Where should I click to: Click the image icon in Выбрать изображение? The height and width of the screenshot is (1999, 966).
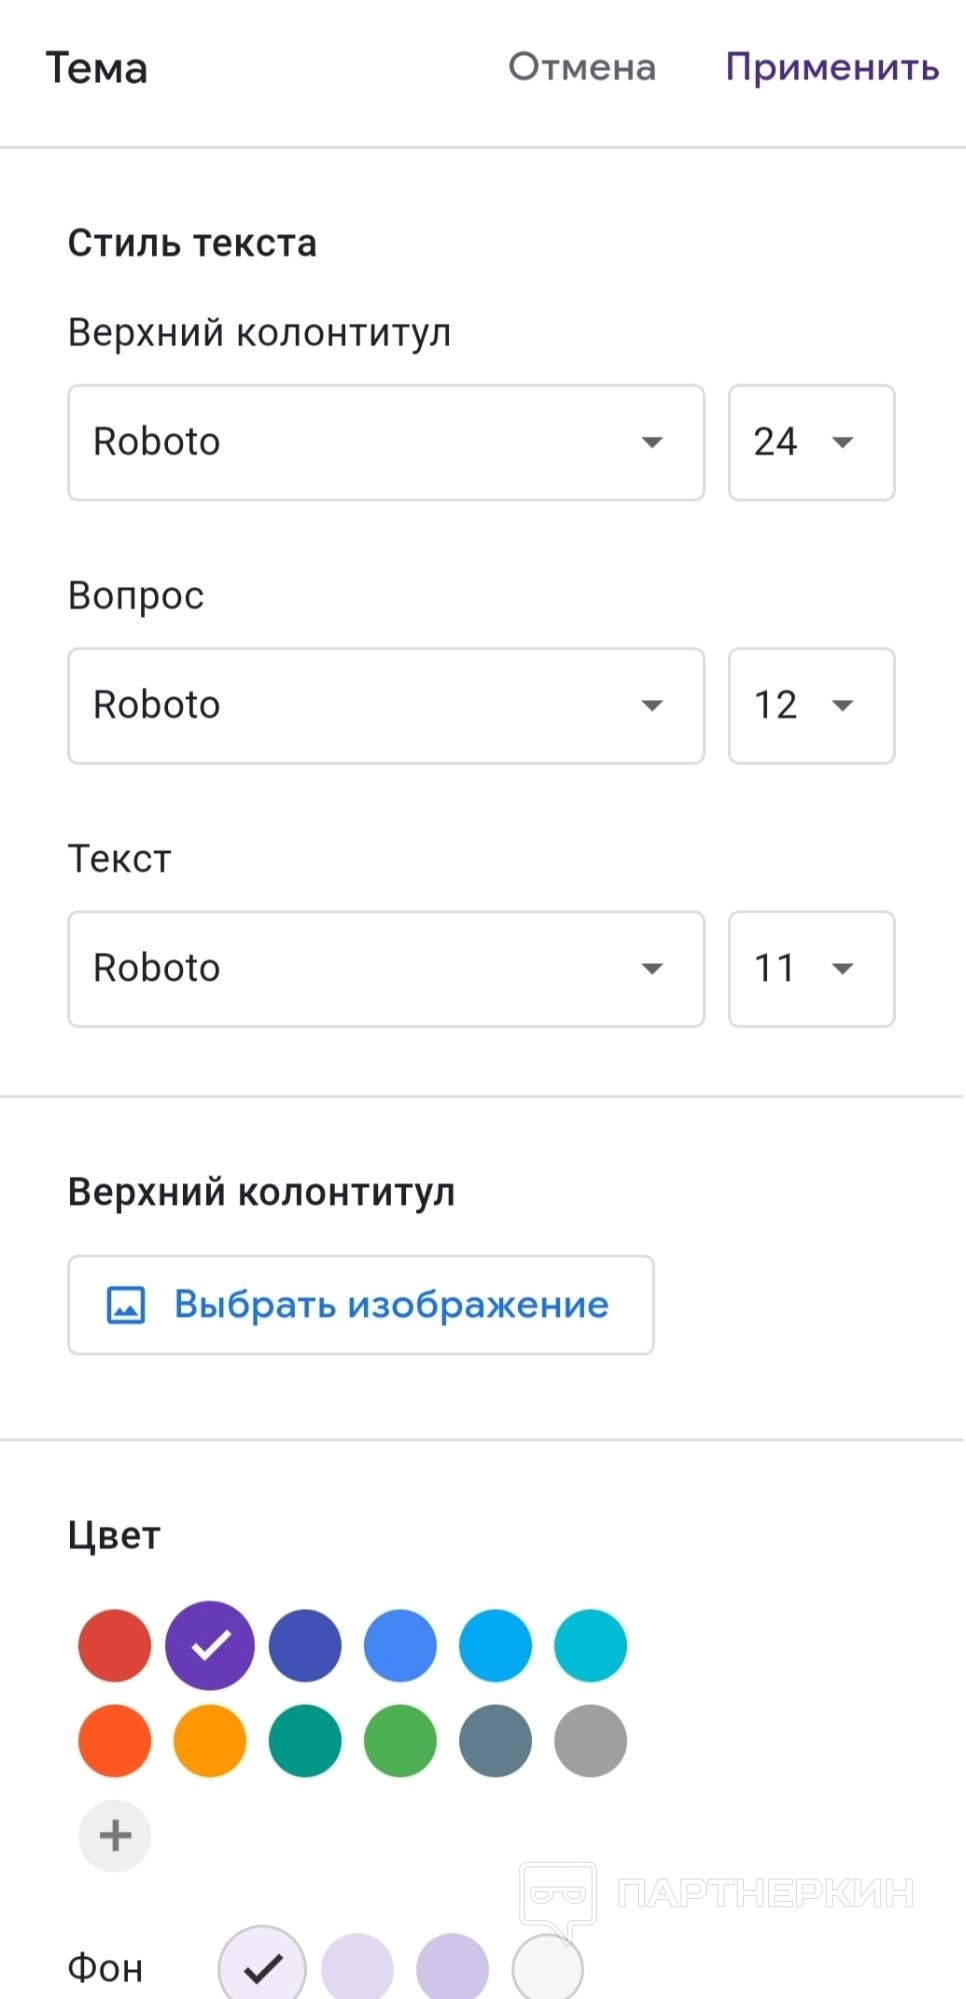[x=126, y=1305]
